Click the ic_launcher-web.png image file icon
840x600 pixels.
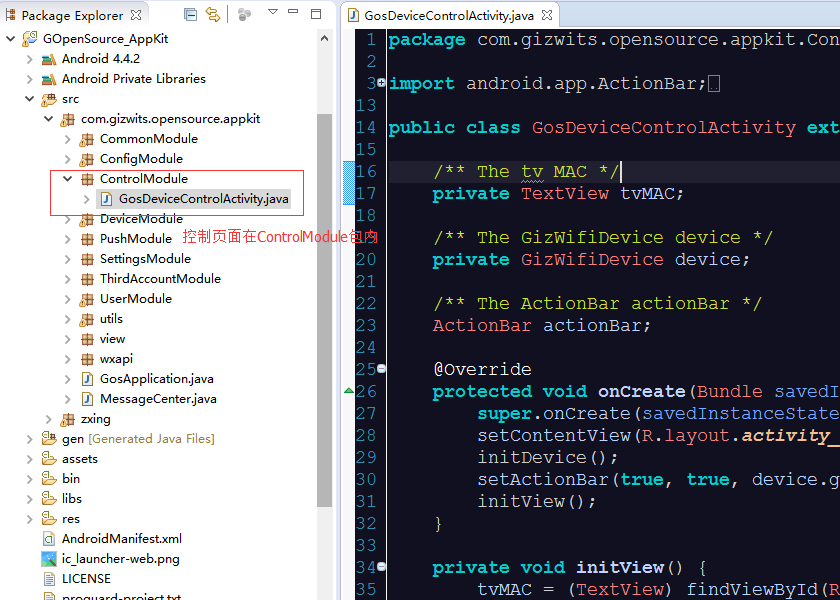click(48, 559)
